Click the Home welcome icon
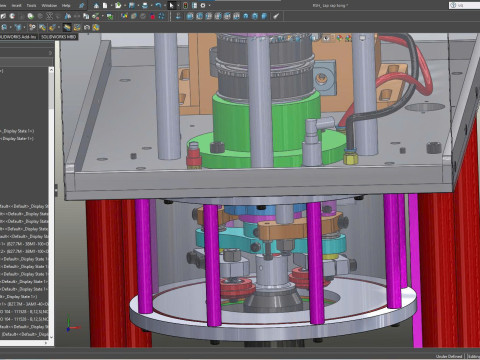The height and width of the screenshot is (360, 480). coord(96,6)
